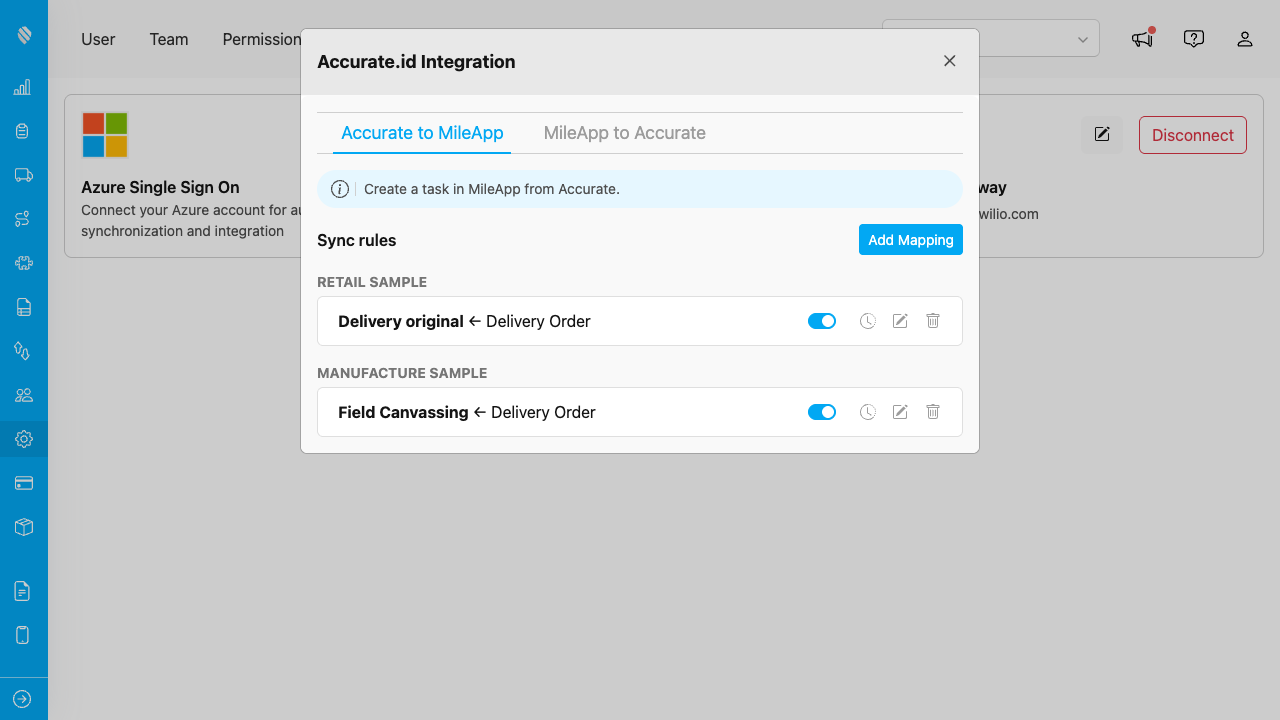Click the Sync rules heading

click(357, 240)
